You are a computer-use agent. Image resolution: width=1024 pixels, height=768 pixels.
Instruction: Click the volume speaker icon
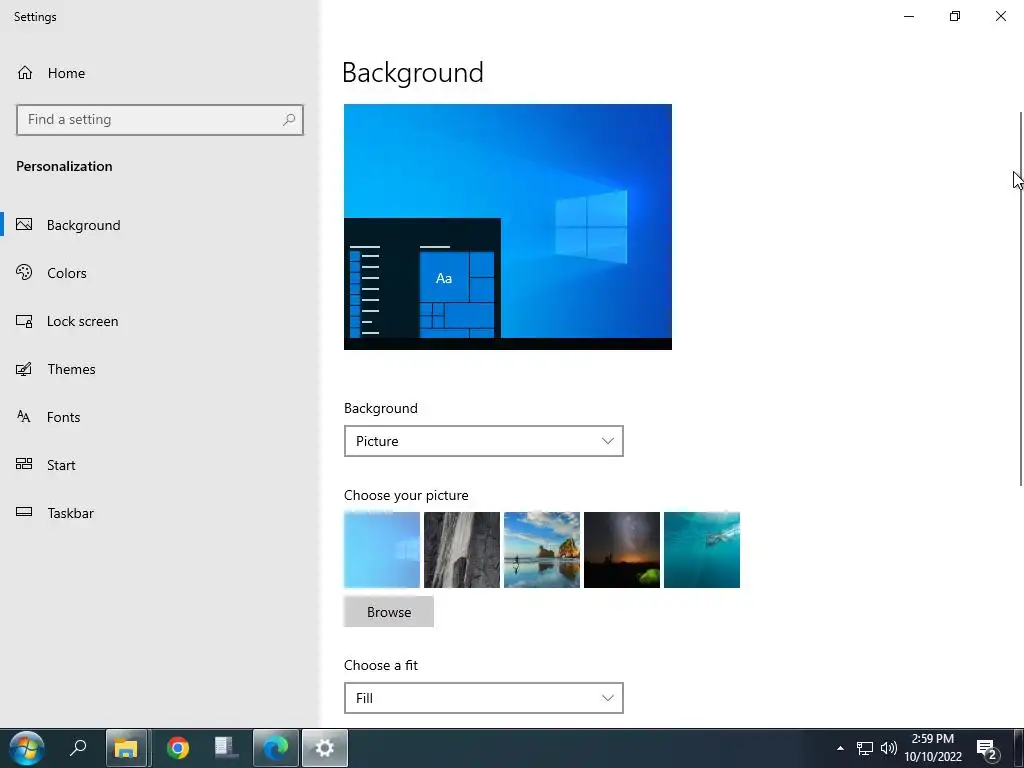tap(889, 748)
